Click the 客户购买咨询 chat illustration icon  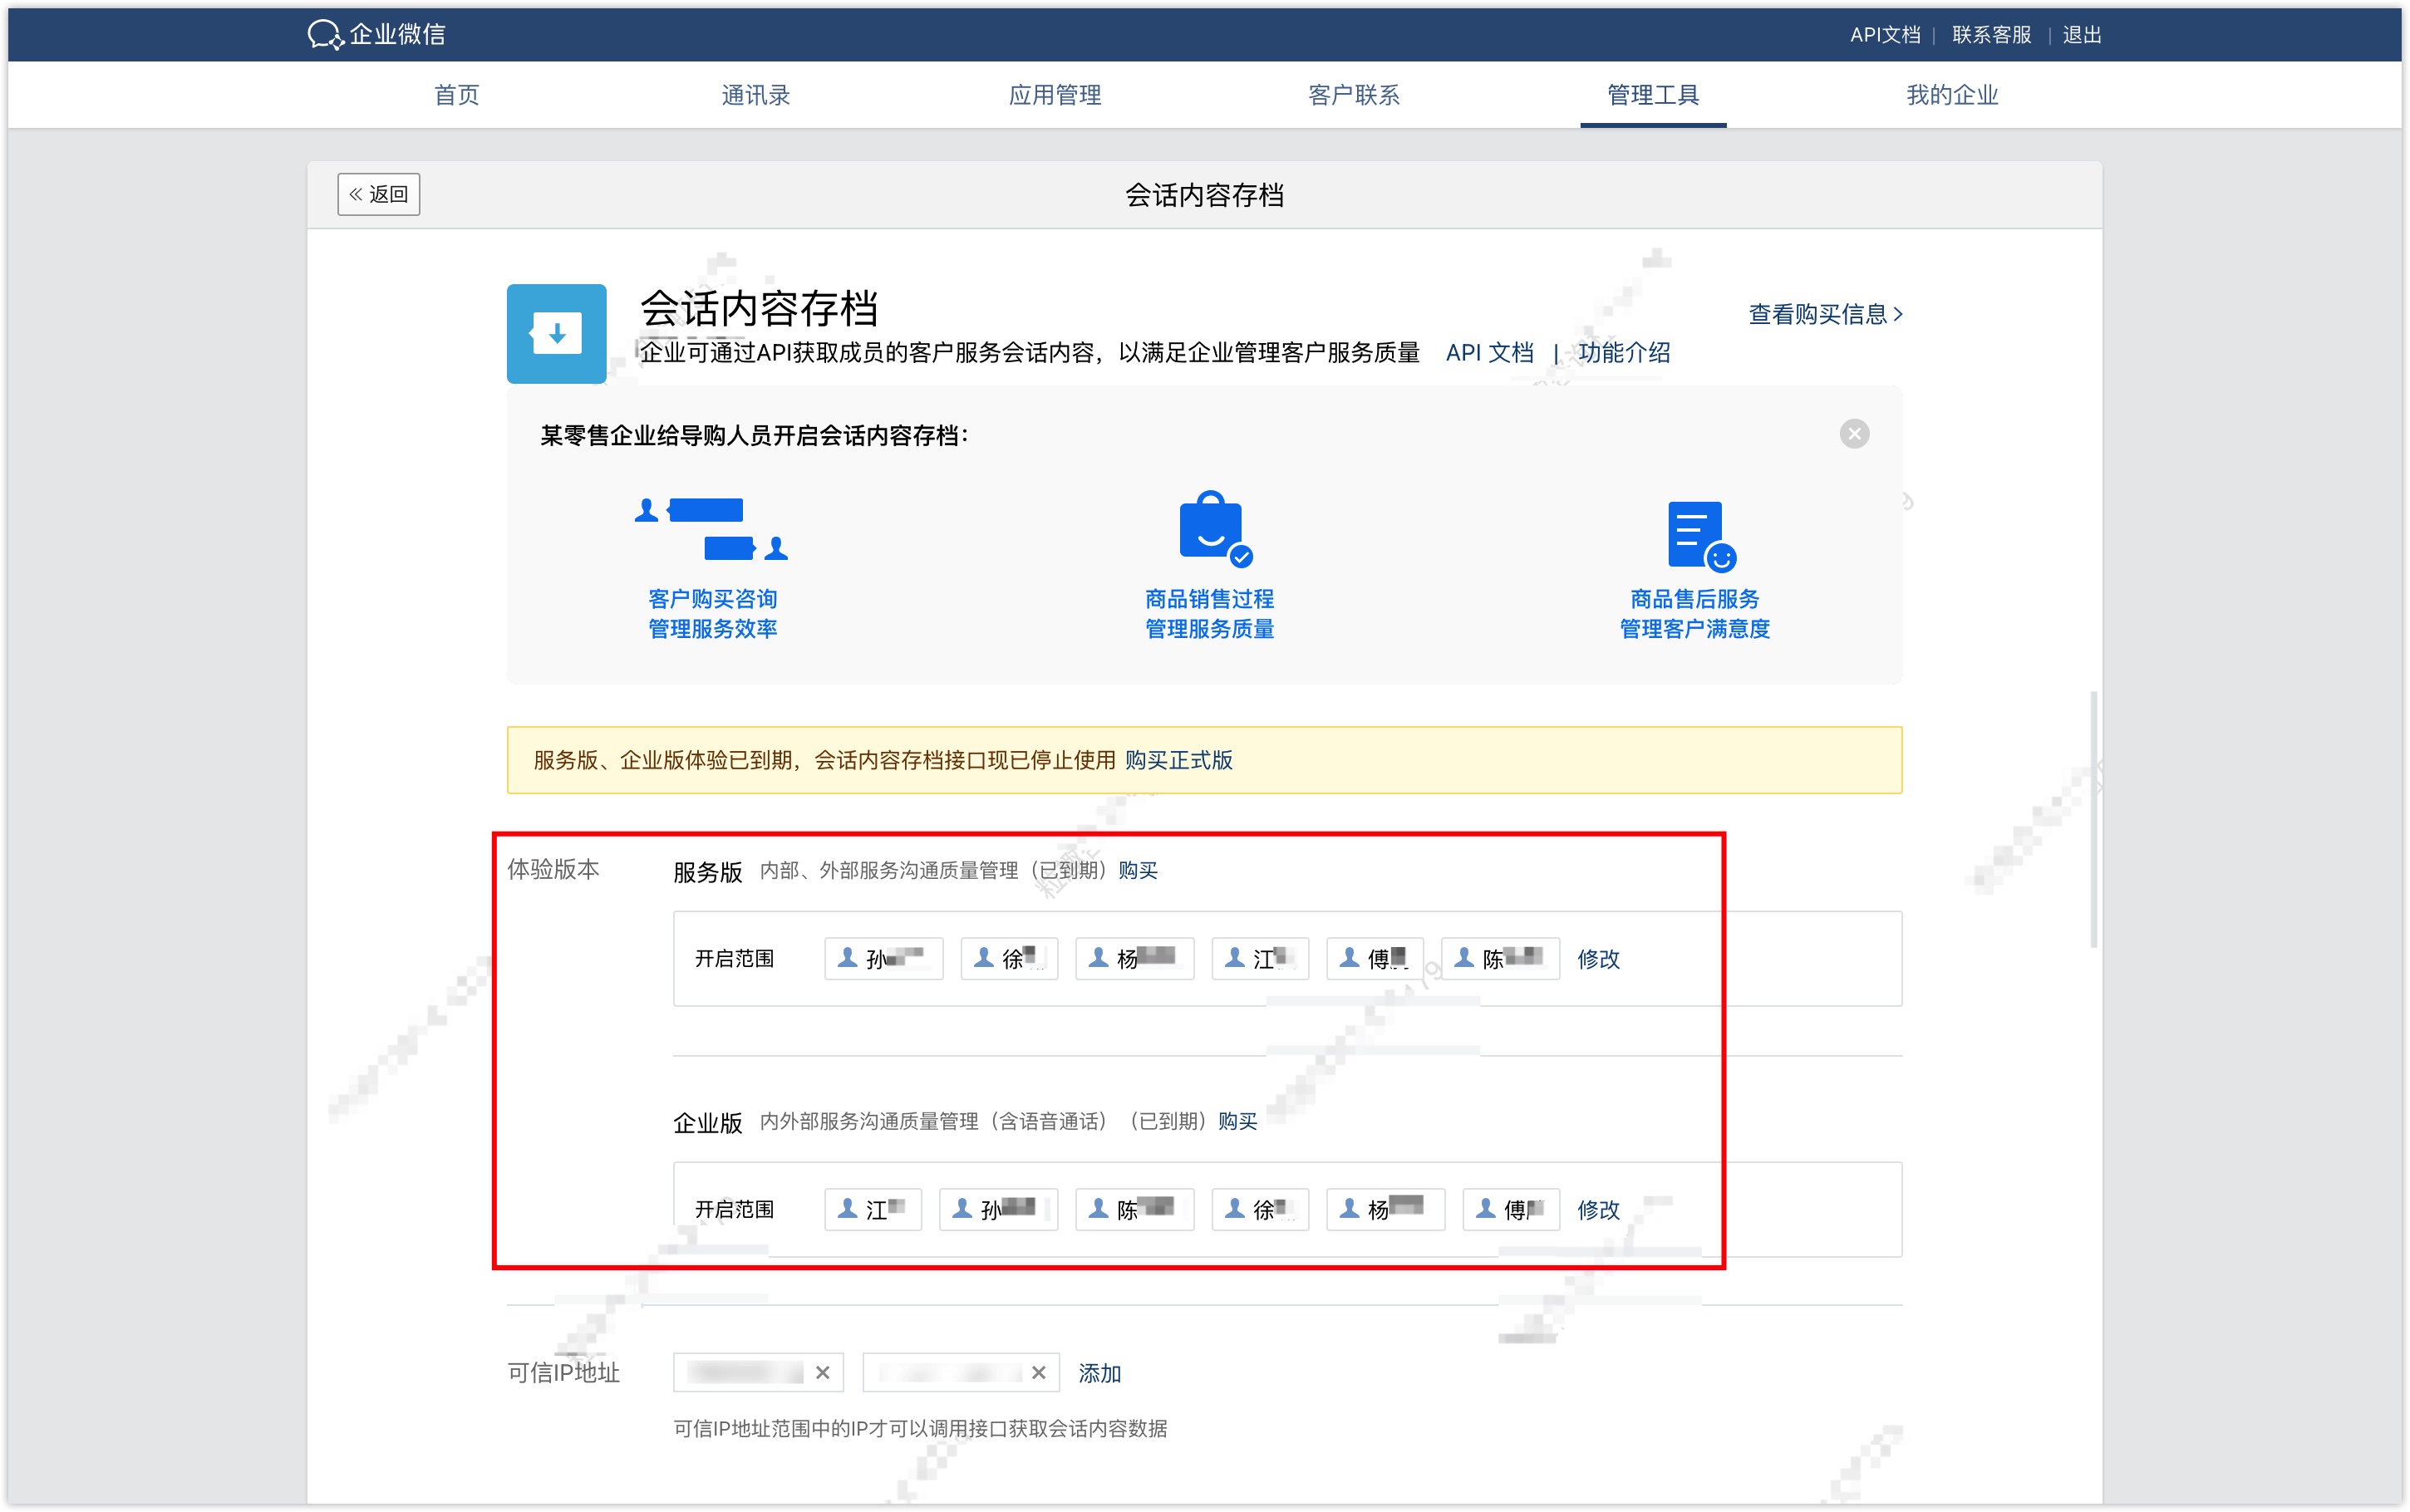pyautogui.click(x=711, y=529)
